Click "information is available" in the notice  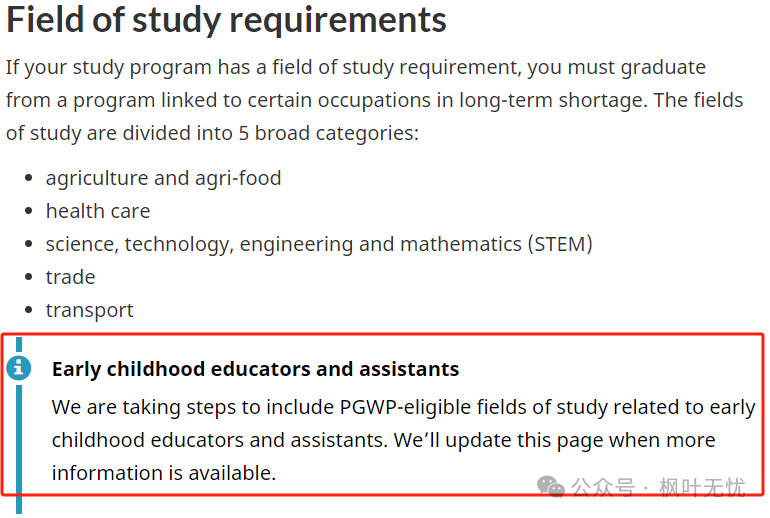tap(163, 473)
